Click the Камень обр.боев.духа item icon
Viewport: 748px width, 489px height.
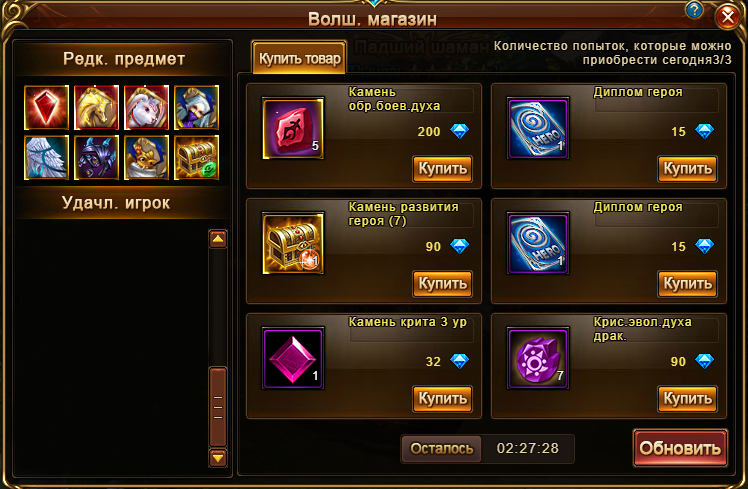(293, 128)
